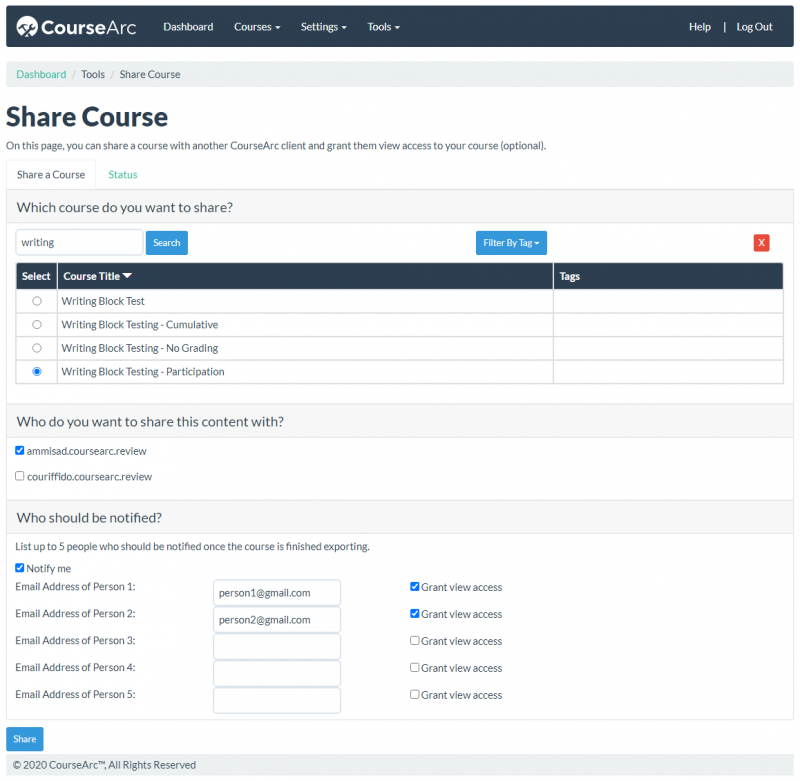Click the Tools breadcrumb item
The image size is (800, 781).
(x=93, y=74)
